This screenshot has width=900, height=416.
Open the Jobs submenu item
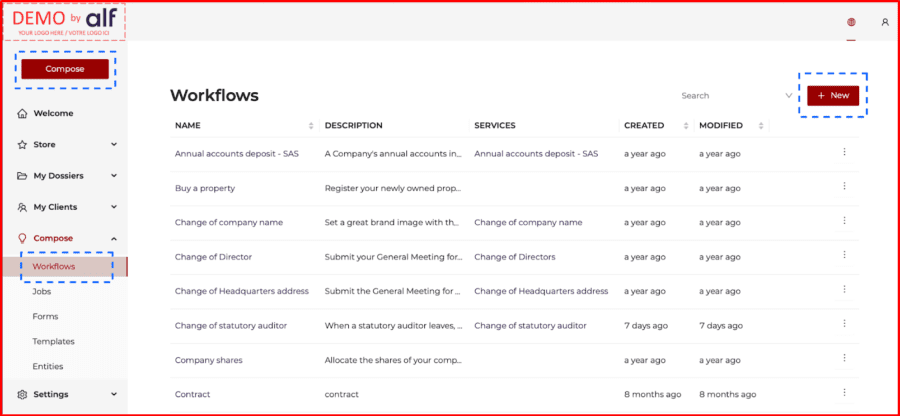pos(42,291)
